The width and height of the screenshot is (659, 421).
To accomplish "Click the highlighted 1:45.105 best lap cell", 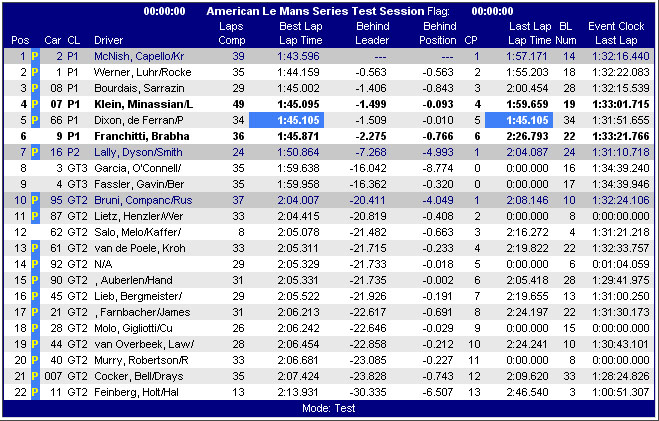I will [x=301, y=119].
